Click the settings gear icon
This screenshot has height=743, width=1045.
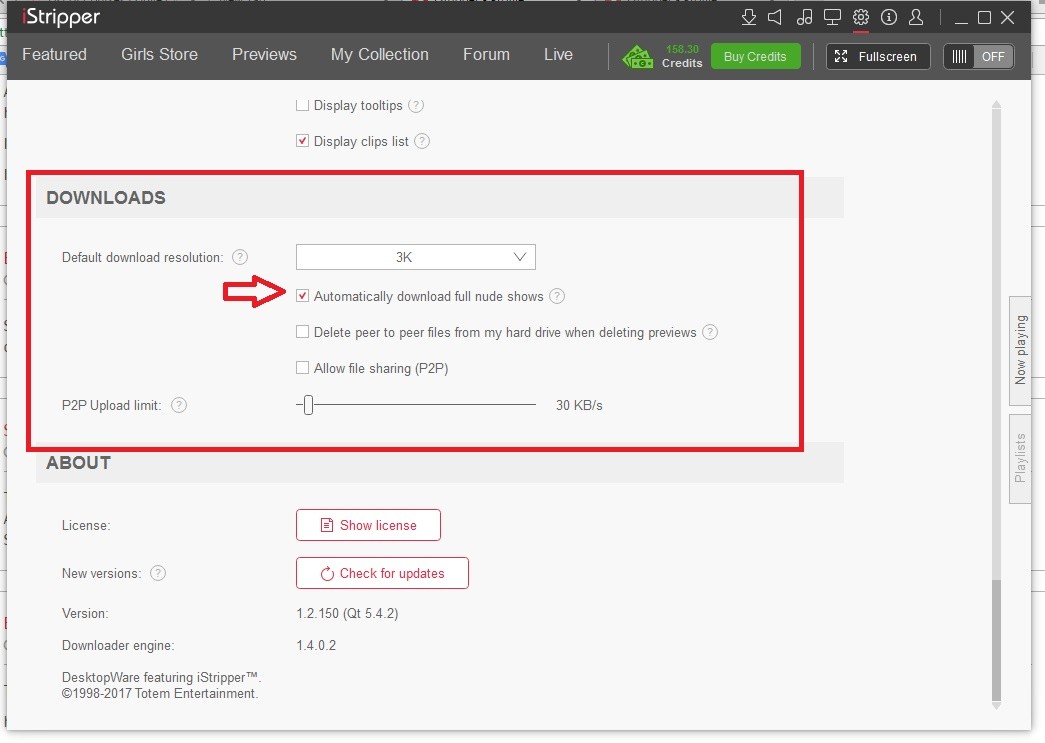tap(860, 17)
